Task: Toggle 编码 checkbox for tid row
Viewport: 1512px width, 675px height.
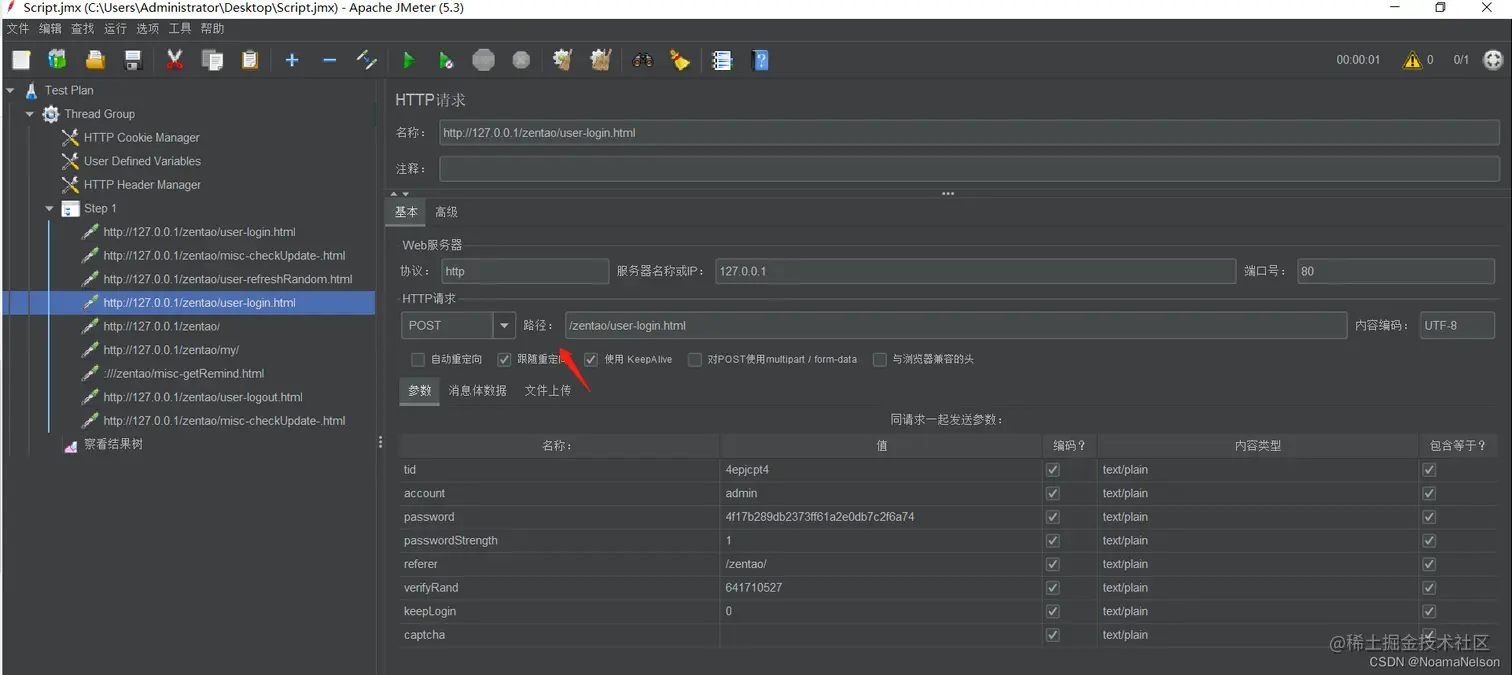Action: click(x=1052, y=470)
